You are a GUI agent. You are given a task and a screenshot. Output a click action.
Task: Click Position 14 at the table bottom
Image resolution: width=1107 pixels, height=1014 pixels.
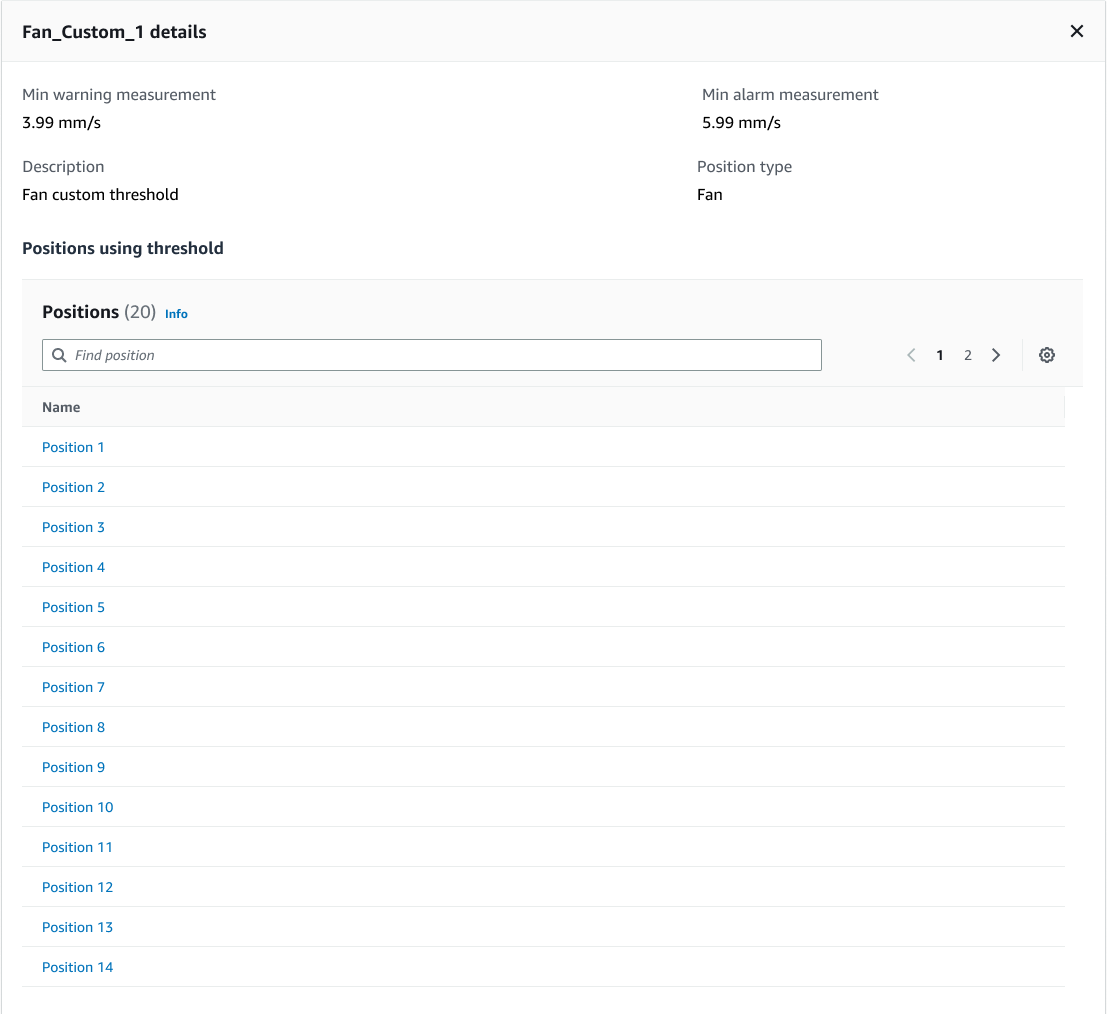pyautogui.click(x=77, y=967)
